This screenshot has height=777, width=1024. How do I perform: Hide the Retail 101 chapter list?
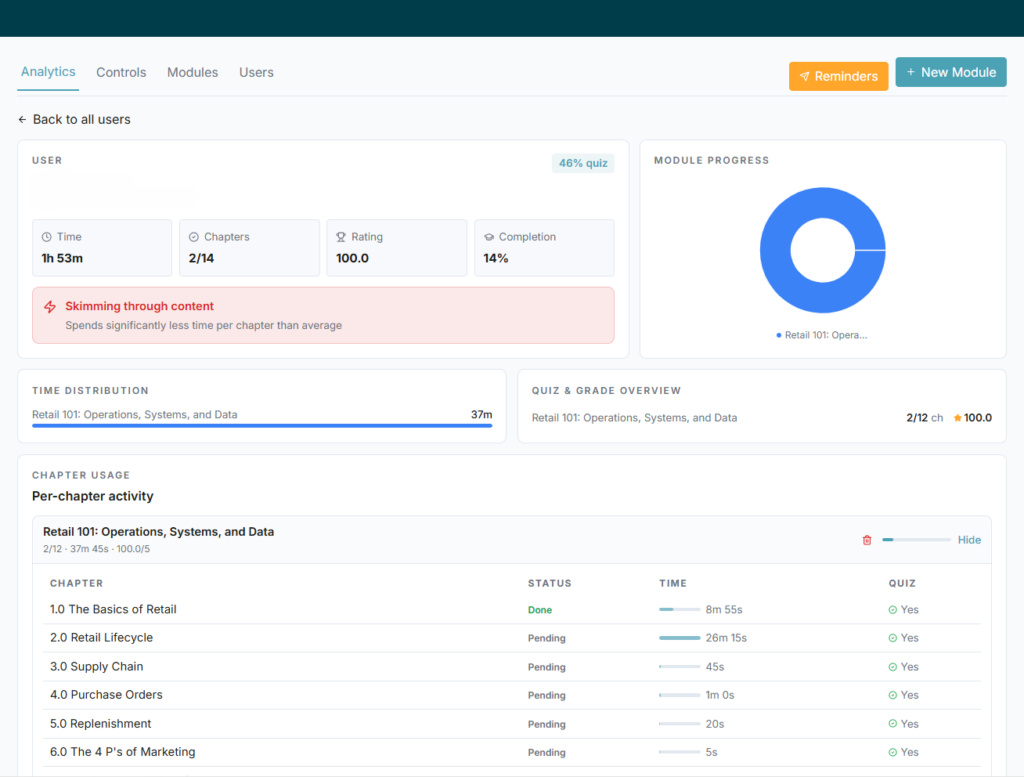pos(969,540)
